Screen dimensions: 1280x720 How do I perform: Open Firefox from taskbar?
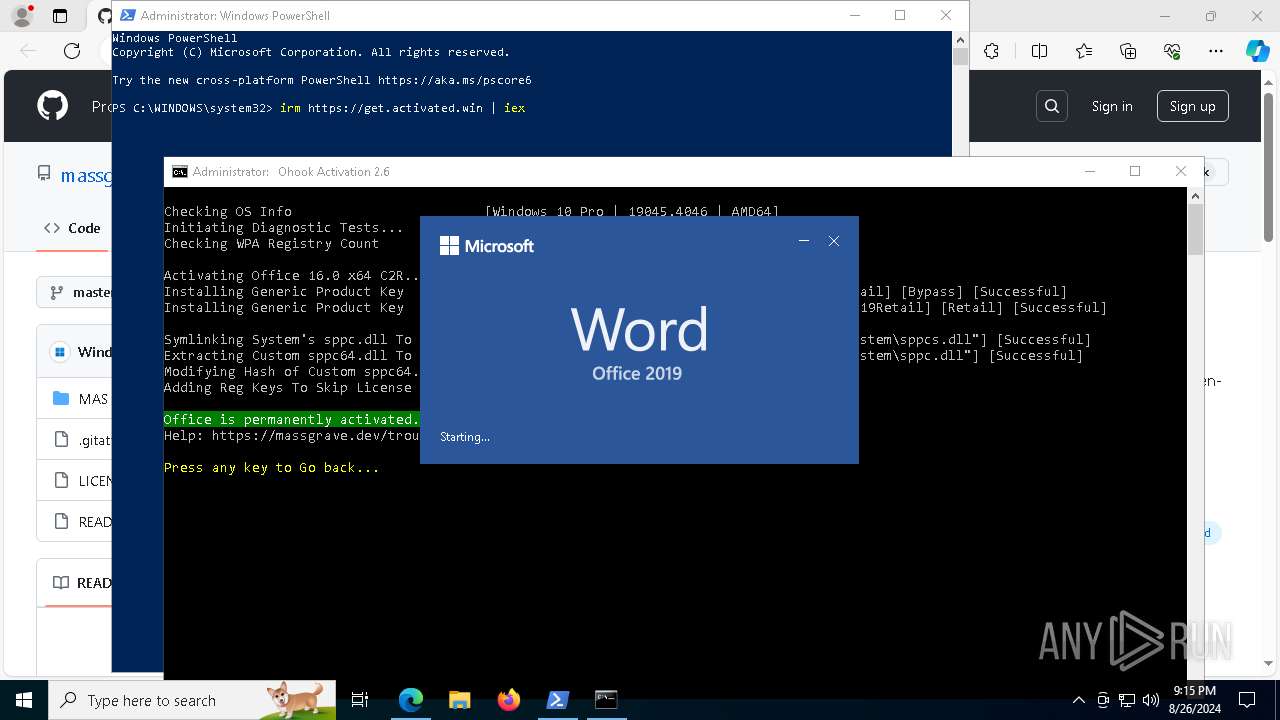coord(508,700)
